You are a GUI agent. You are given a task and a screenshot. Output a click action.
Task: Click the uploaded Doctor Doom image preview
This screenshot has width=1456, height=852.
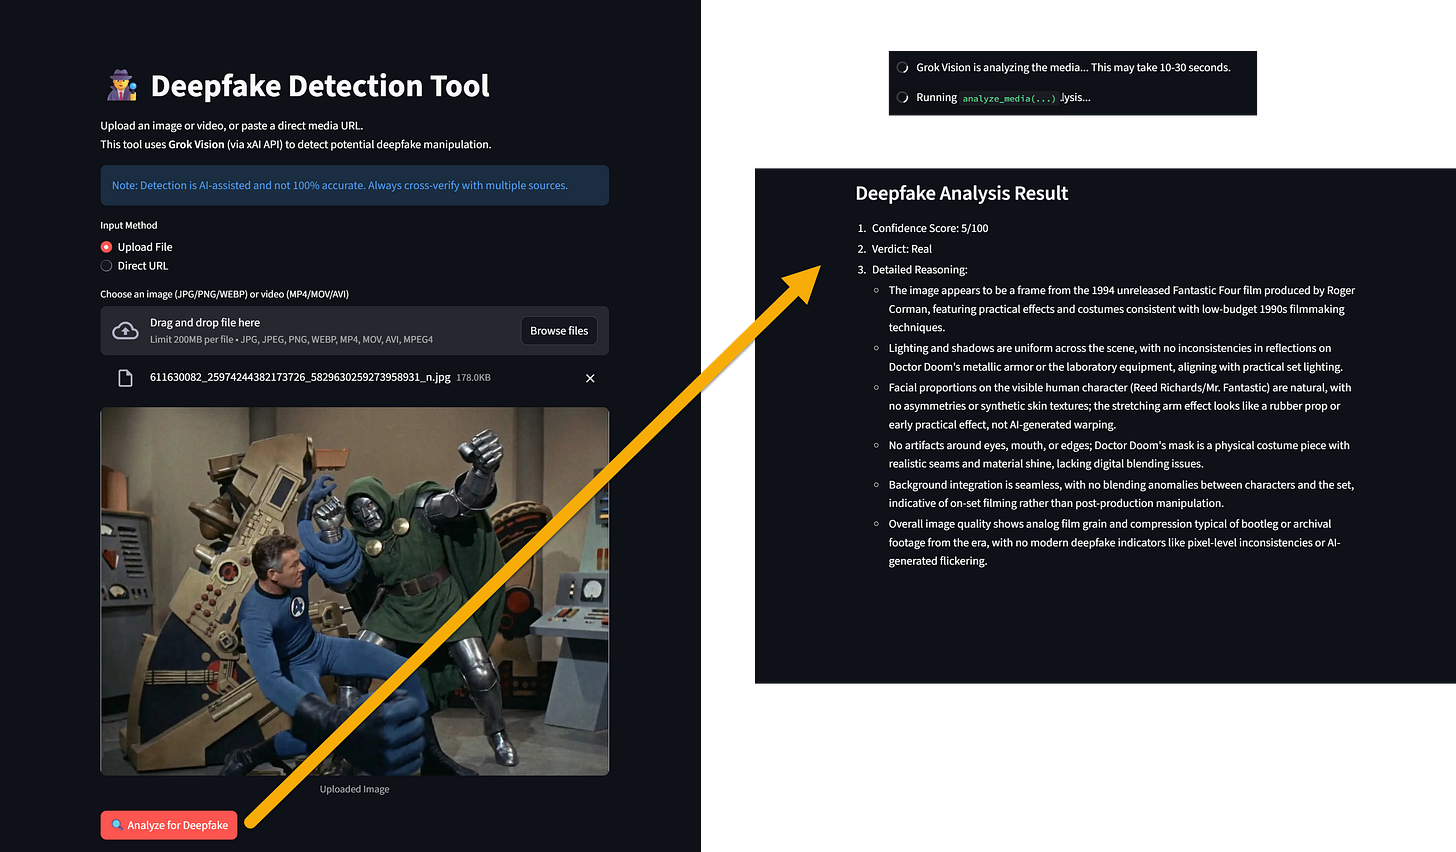[x=355, y=591]
